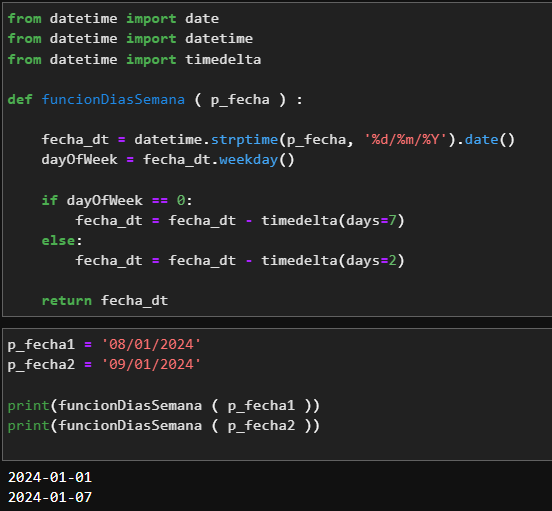
Task: Click the line 'from datetime import datetime'
Action: (x=130, y=39)
